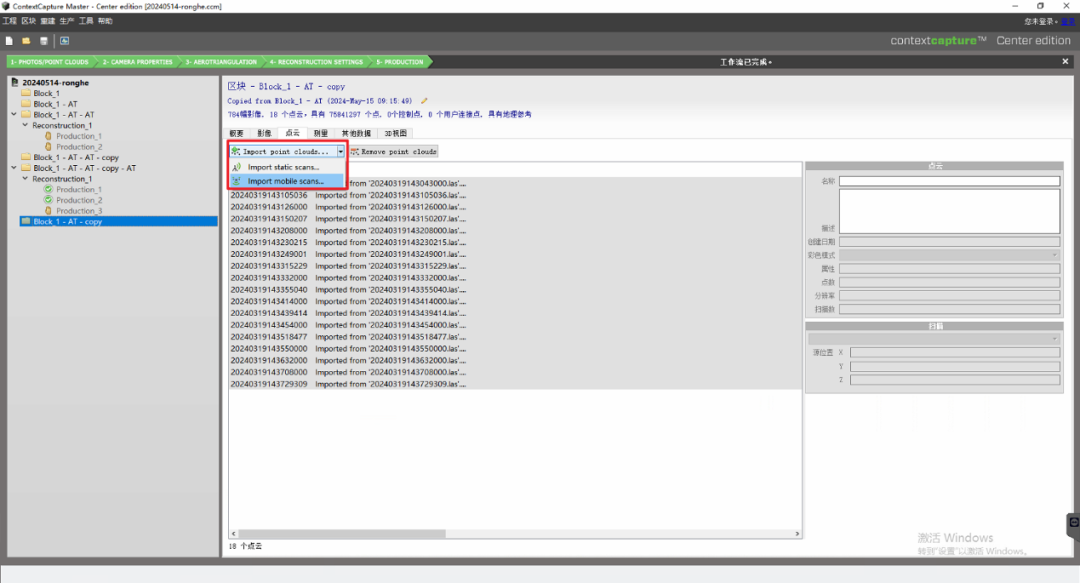Open the combo box under the 扫描 header
Image resolution: width=1080 pixels, height=583 pixels.
coord(934,338)
